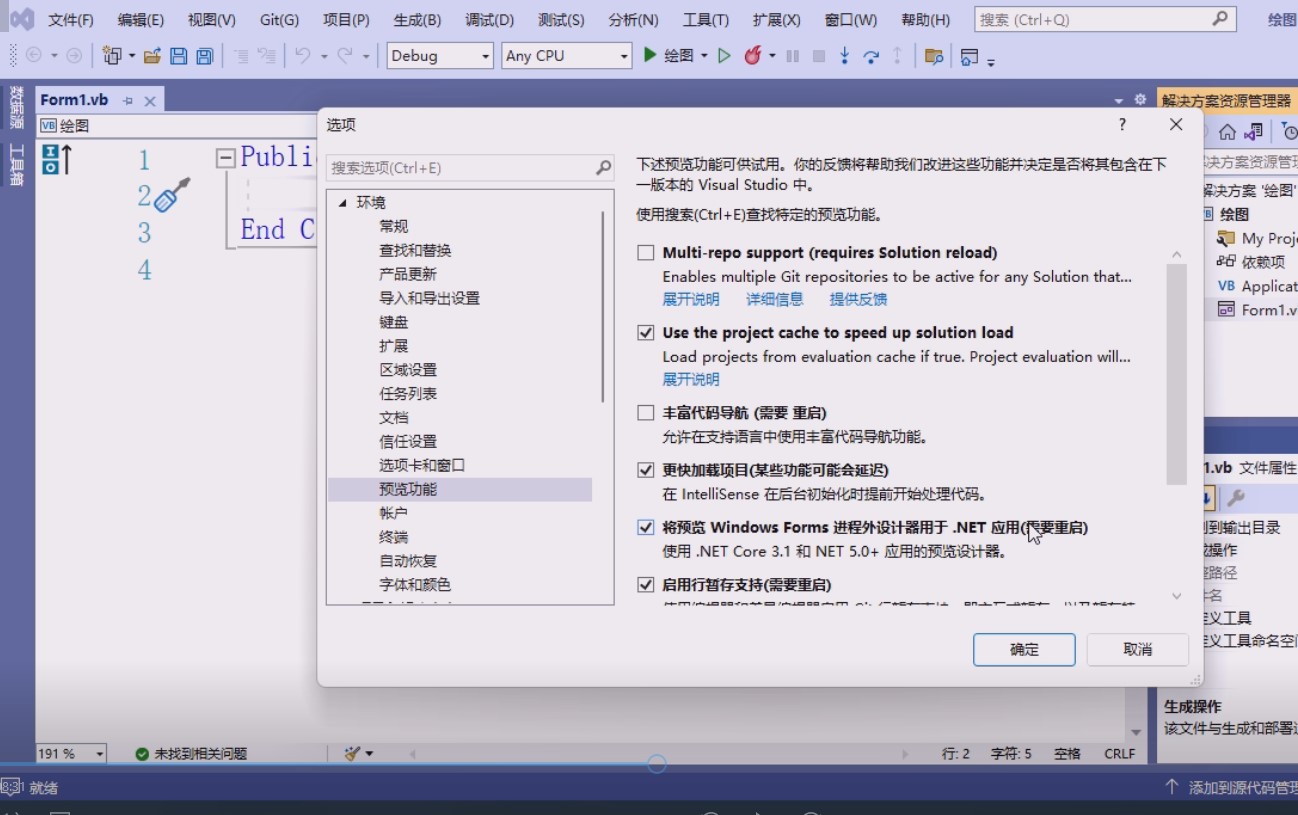Enable Multi-repo support checkbox
Image resolution: width=1298 pixels, height=815 pixels.
[646, 253]
